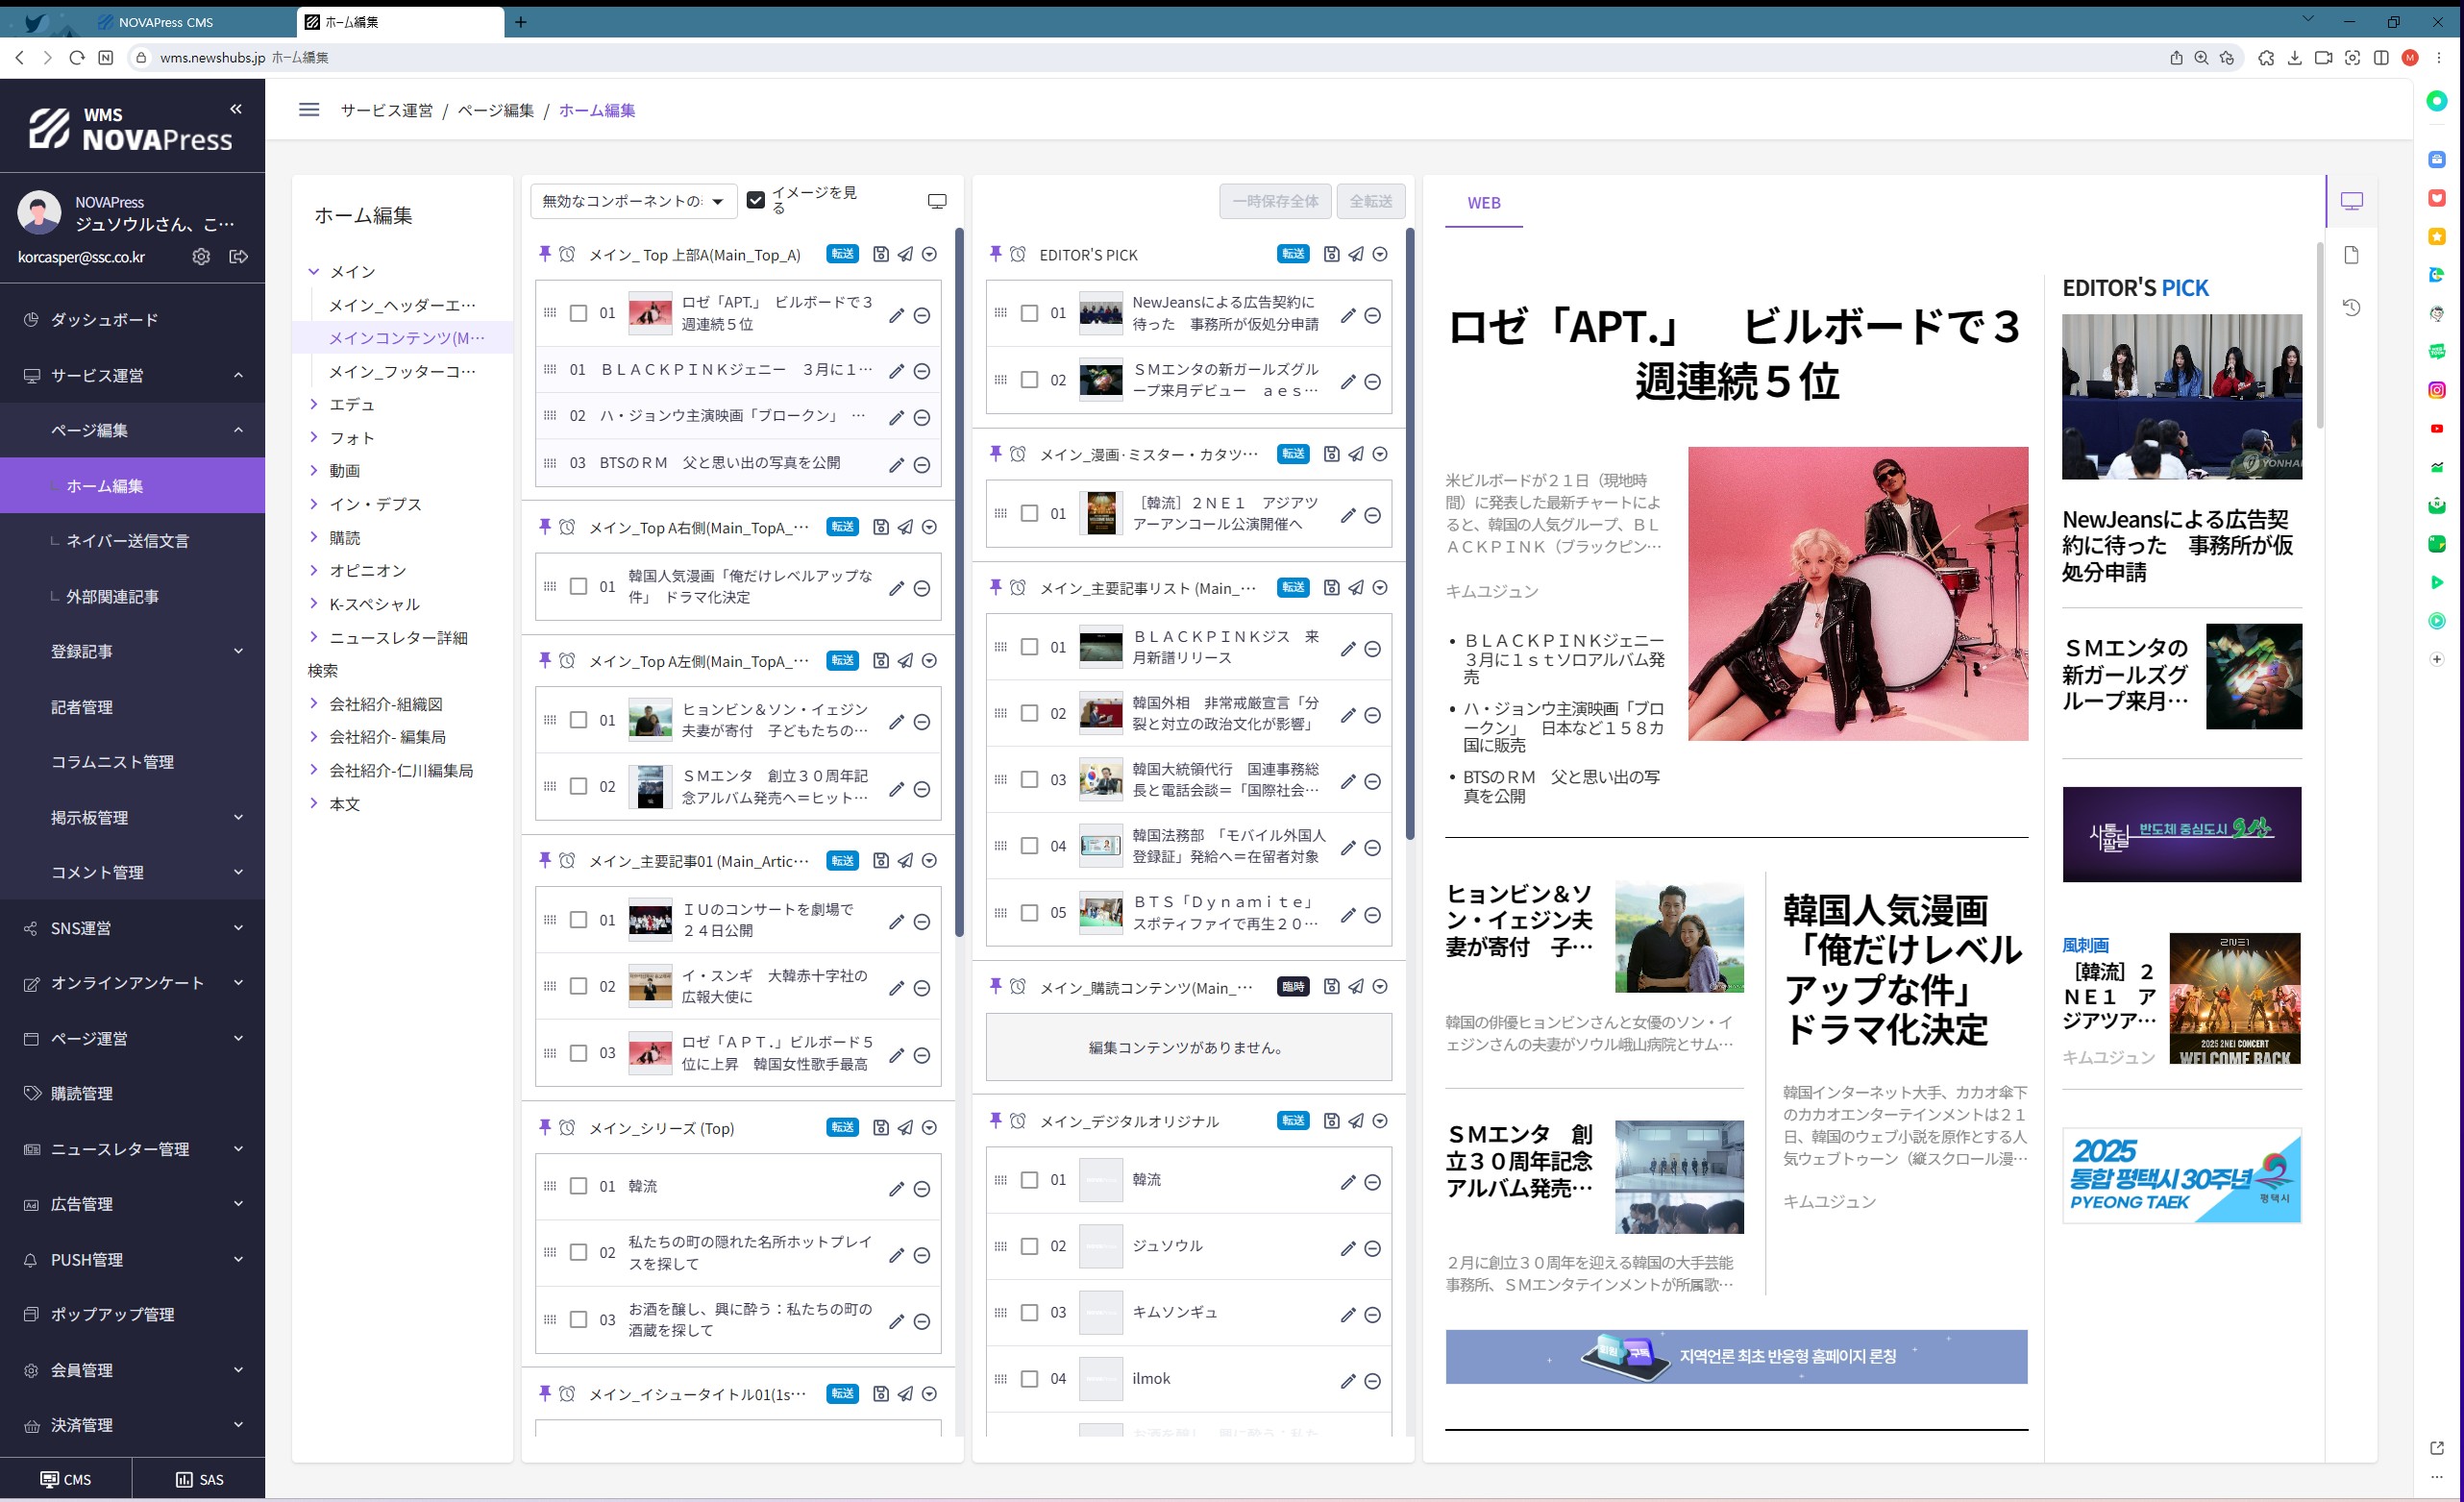Open メイン_Top 上部A component options chevron

929,254
